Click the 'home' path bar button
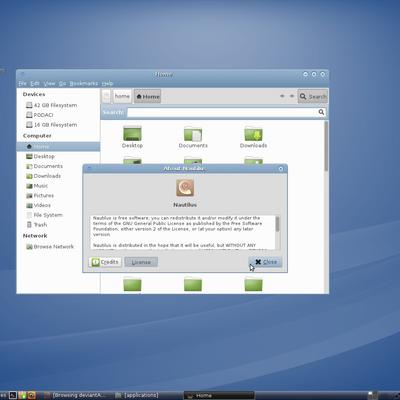Image resolution: width=400 pixels, height=400 pixels. 122,96
